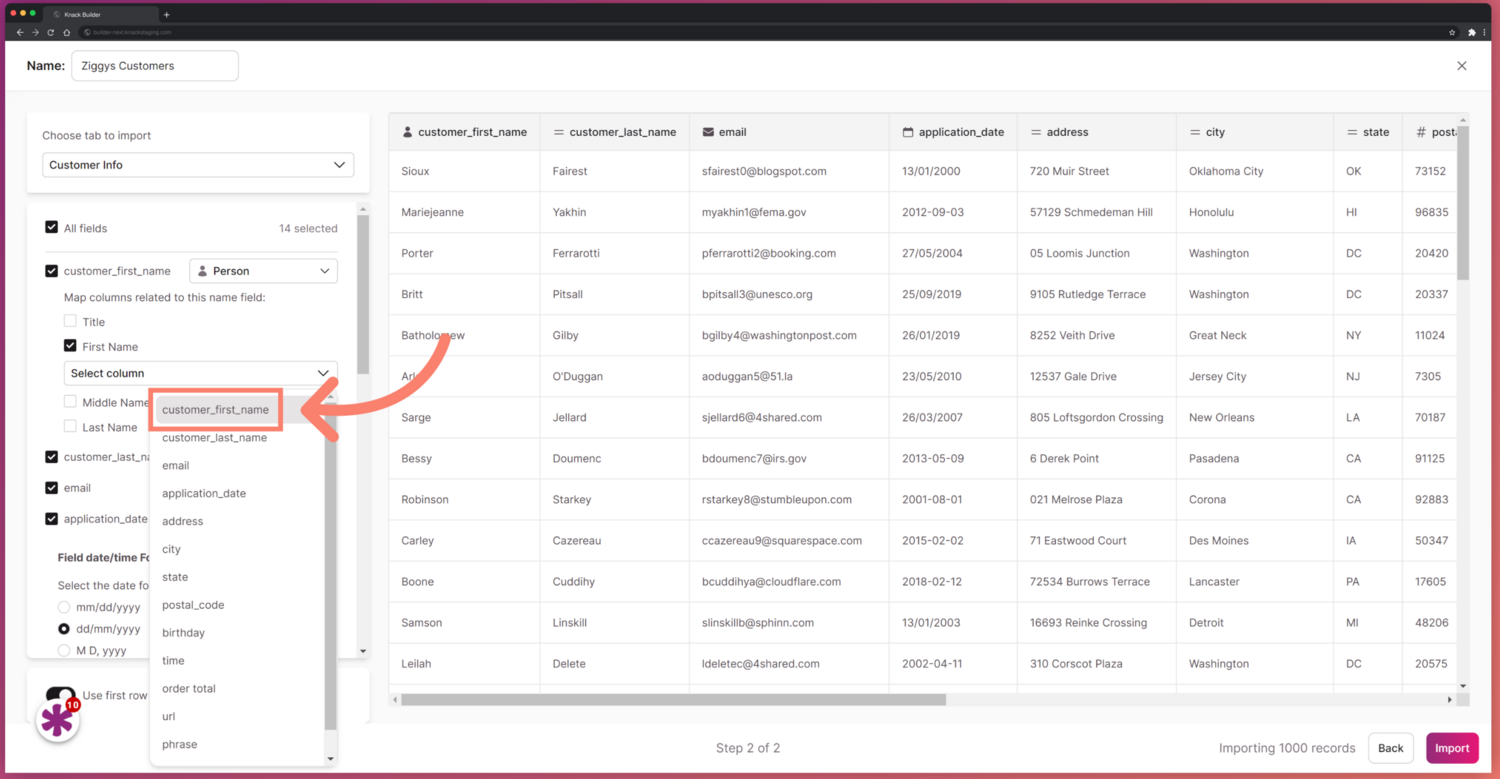Click the Name input field
1500x779 pixels.
click(155, 66)
